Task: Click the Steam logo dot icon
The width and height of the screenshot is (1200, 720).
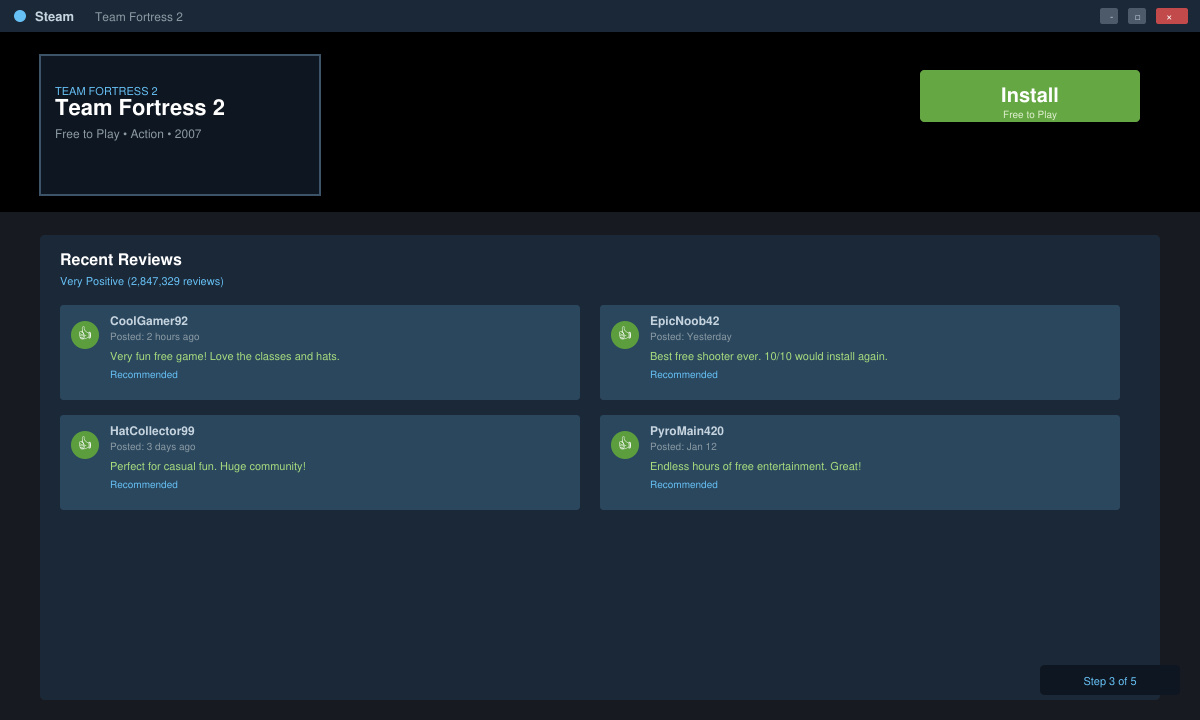Action: (20, 16)
